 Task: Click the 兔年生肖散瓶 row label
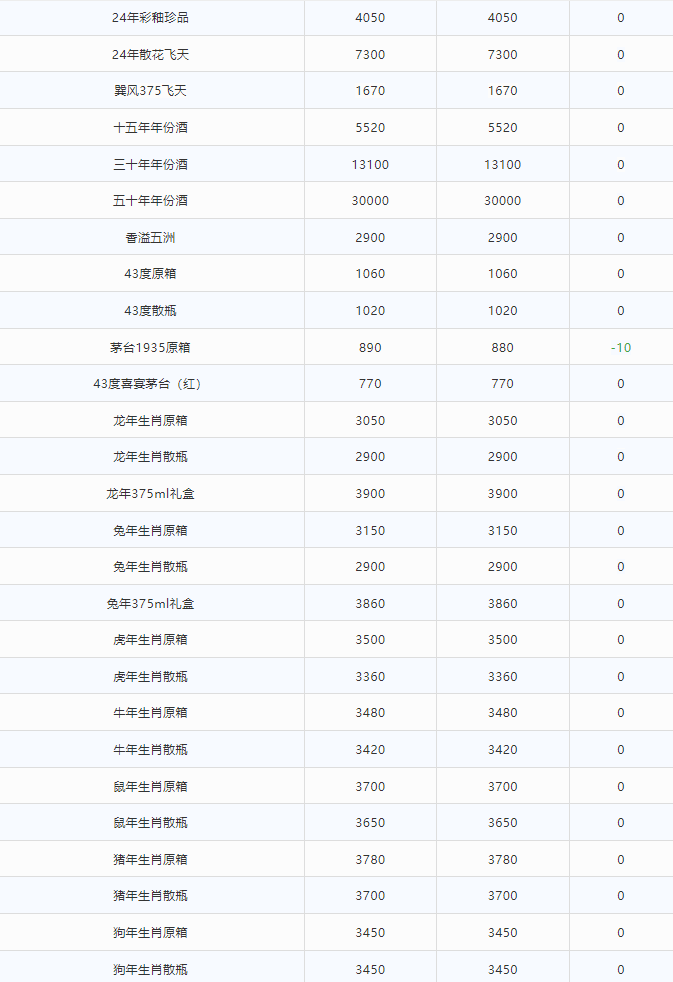[x=150, y=567]
